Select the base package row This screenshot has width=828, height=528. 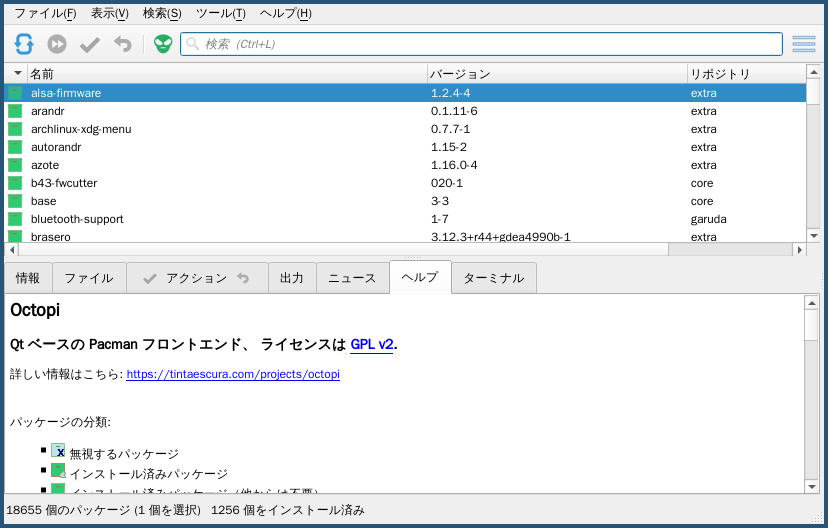tap(406, 201)
